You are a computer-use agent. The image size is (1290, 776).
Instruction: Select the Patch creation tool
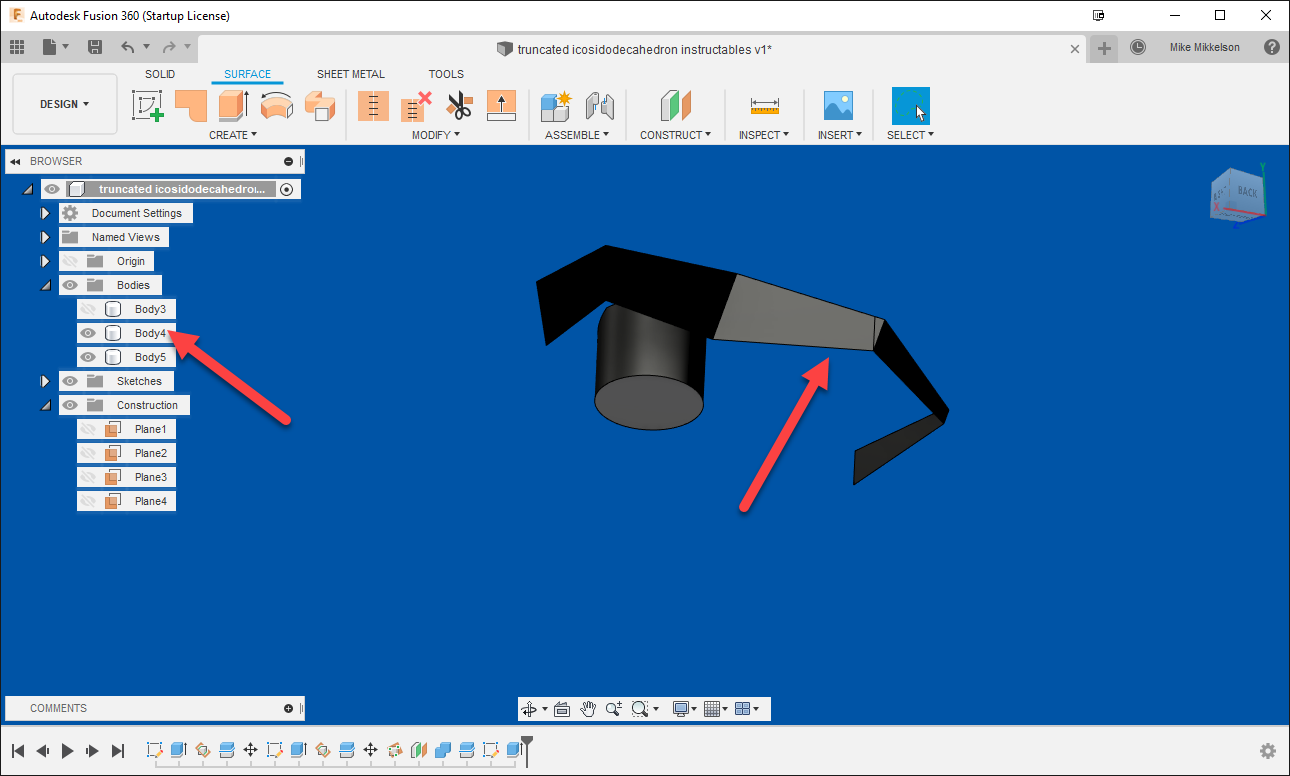(191, 105)
